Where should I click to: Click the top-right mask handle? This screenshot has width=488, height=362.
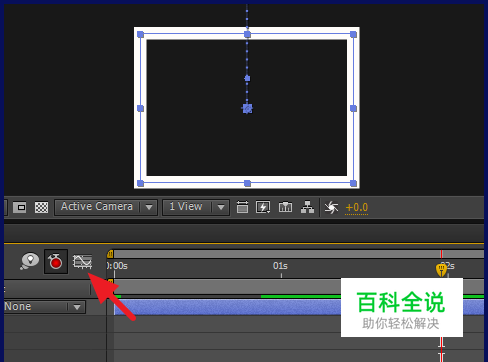point(353,34)
